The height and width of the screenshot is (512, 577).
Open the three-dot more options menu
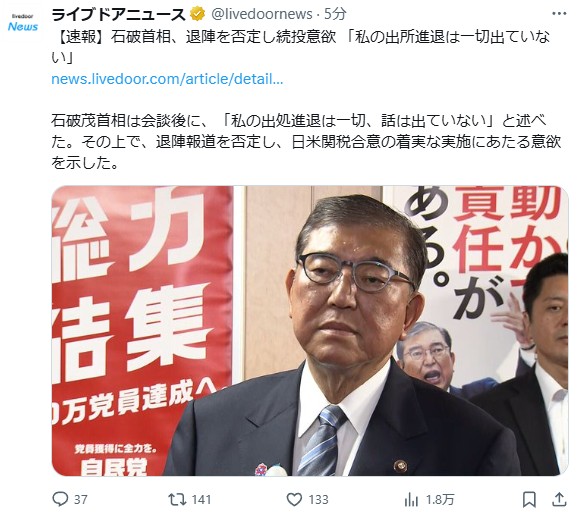pyautogui.click(x=559, y=14)
